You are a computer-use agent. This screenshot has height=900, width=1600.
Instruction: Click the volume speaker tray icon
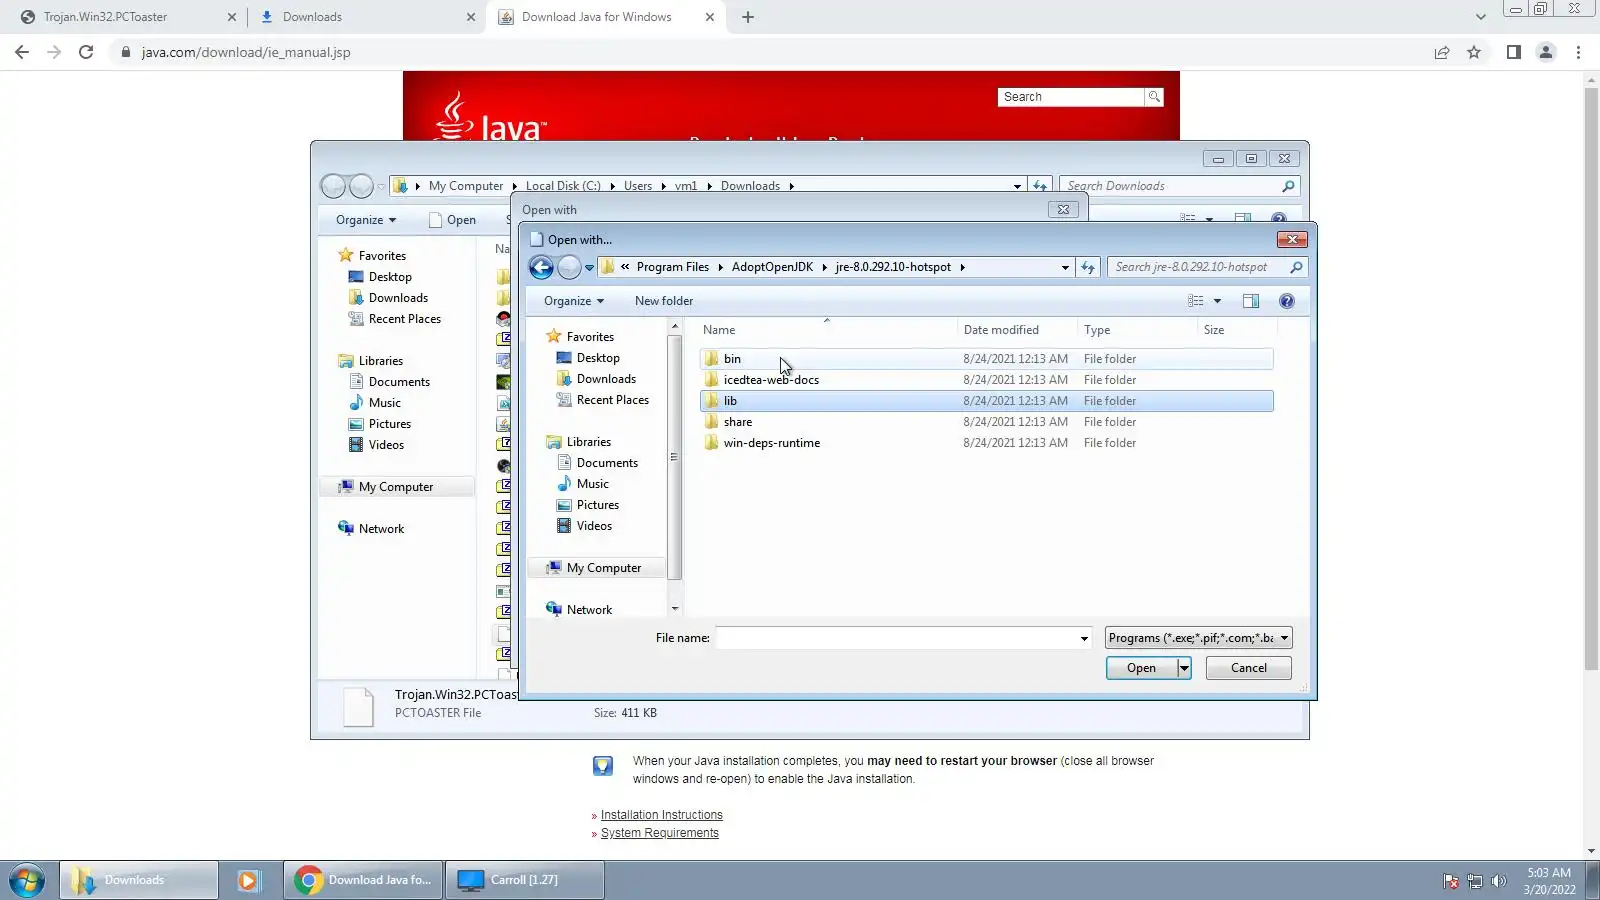tap(1498, 881)
